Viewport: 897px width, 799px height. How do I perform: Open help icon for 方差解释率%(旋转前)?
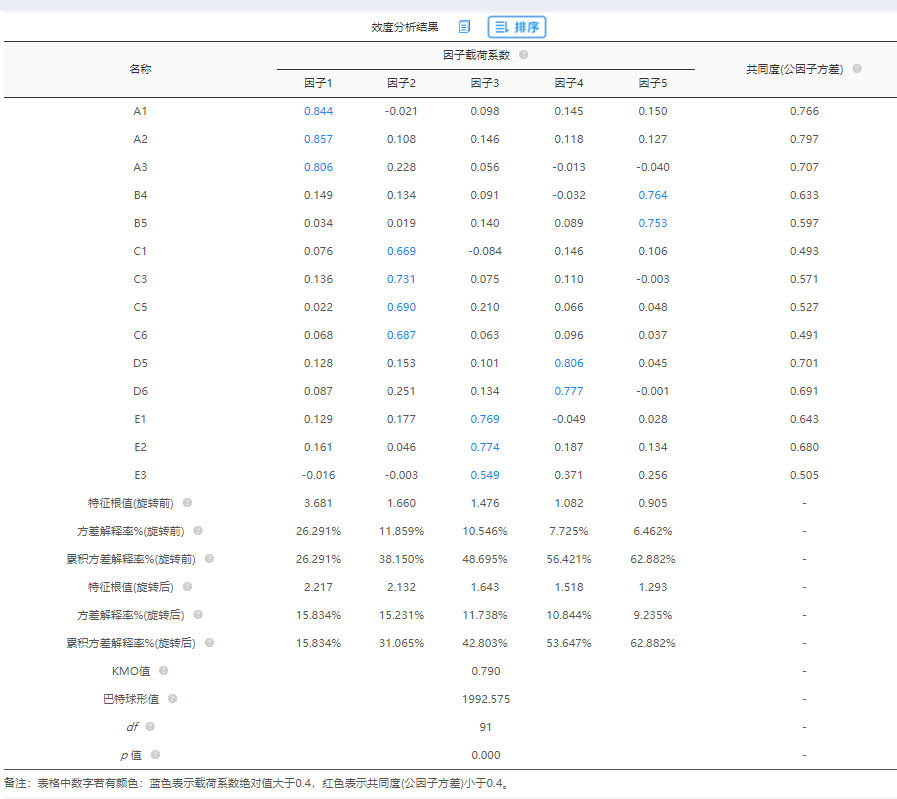198,531
